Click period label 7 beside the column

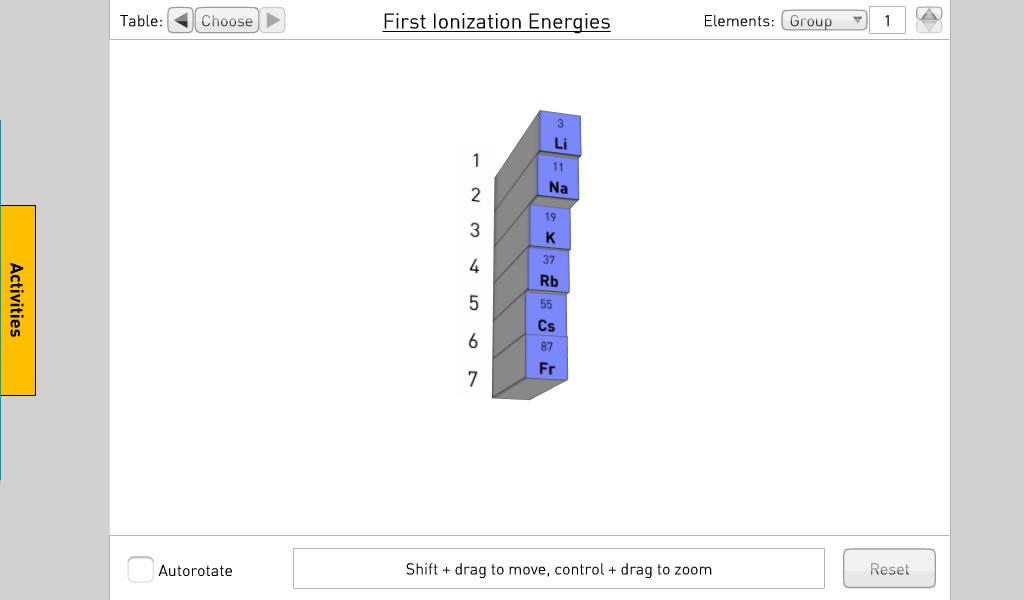(473, 379)
